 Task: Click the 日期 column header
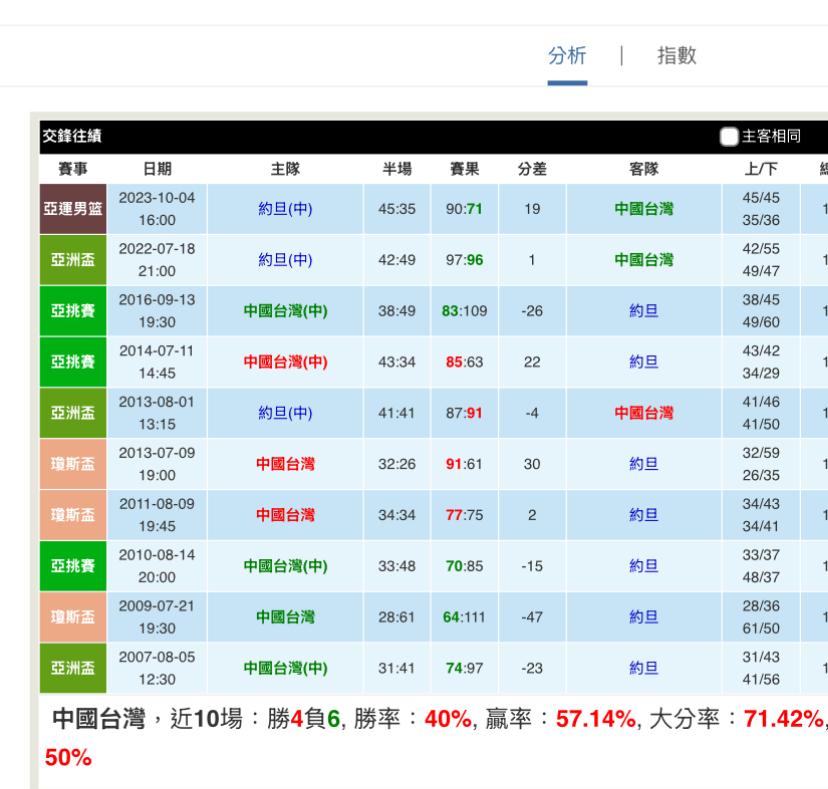[x=157, y=169]
